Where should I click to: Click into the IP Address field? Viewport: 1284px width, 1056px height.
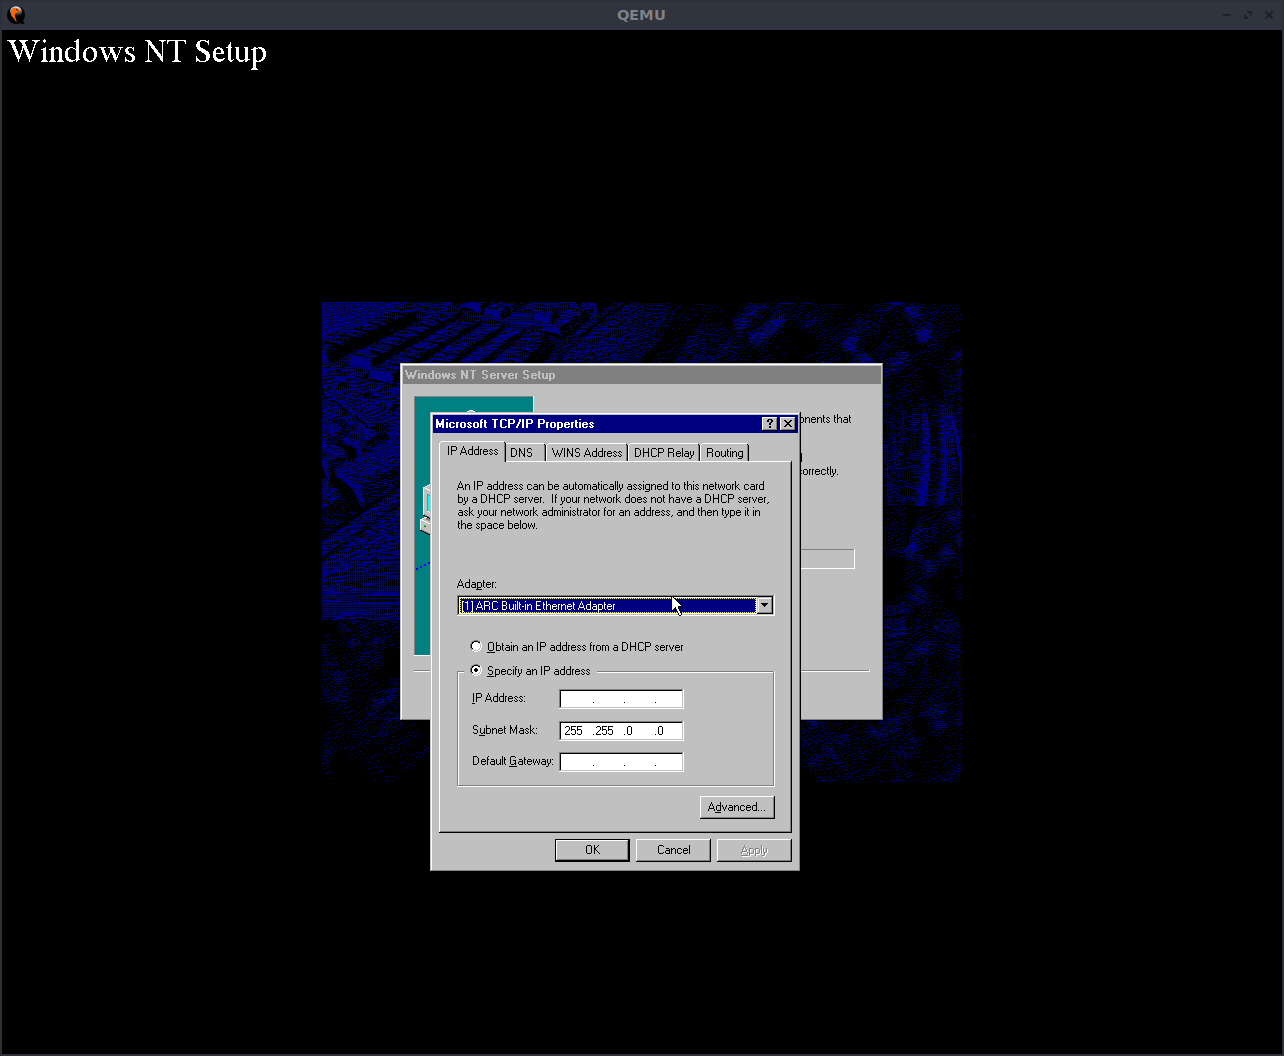click(x=621, y=699)
